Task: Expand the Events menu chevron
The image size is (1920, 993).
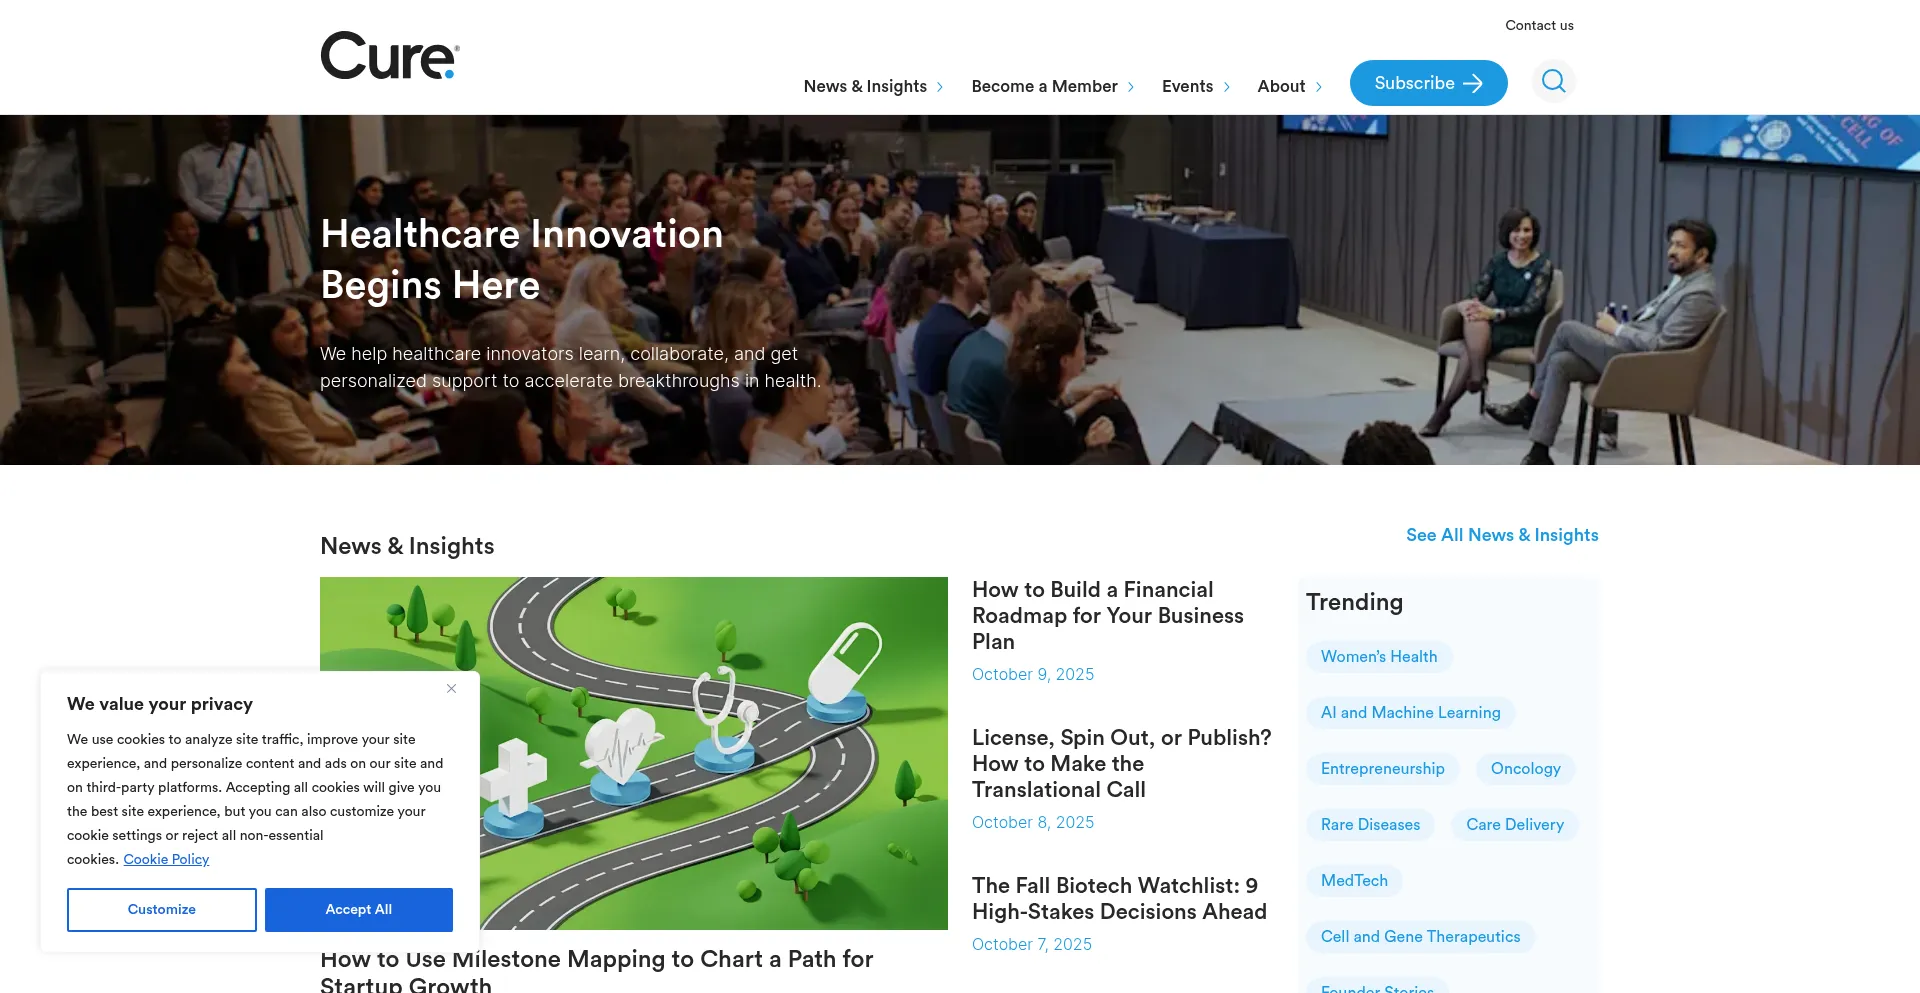Action: pos(1227,87)
